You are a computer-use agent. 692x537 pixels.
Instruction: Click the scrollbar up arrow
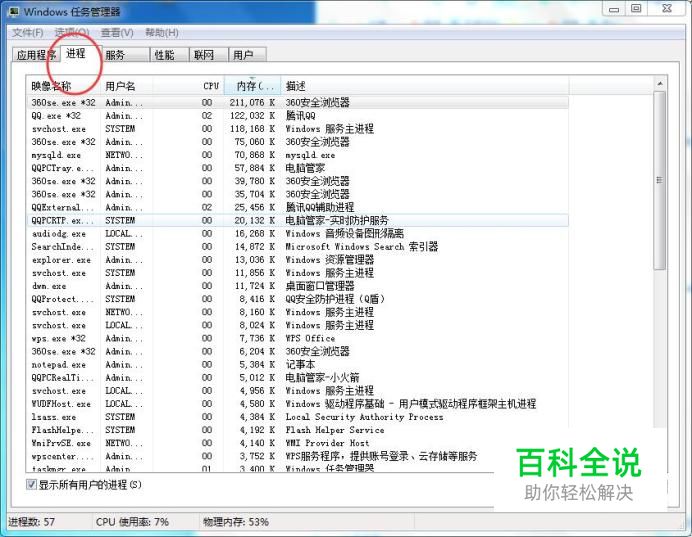[660, 83]
